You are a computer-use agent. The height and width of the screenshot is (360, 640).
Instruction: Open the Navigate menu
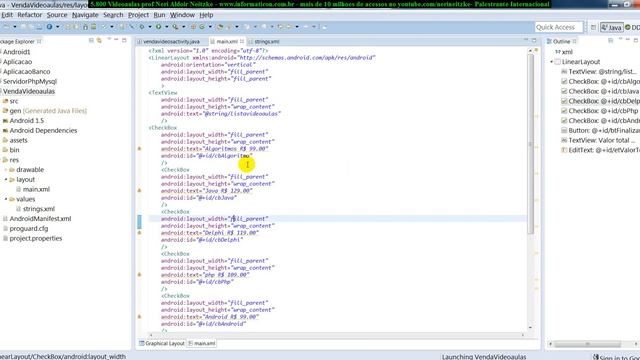(85, 15)
